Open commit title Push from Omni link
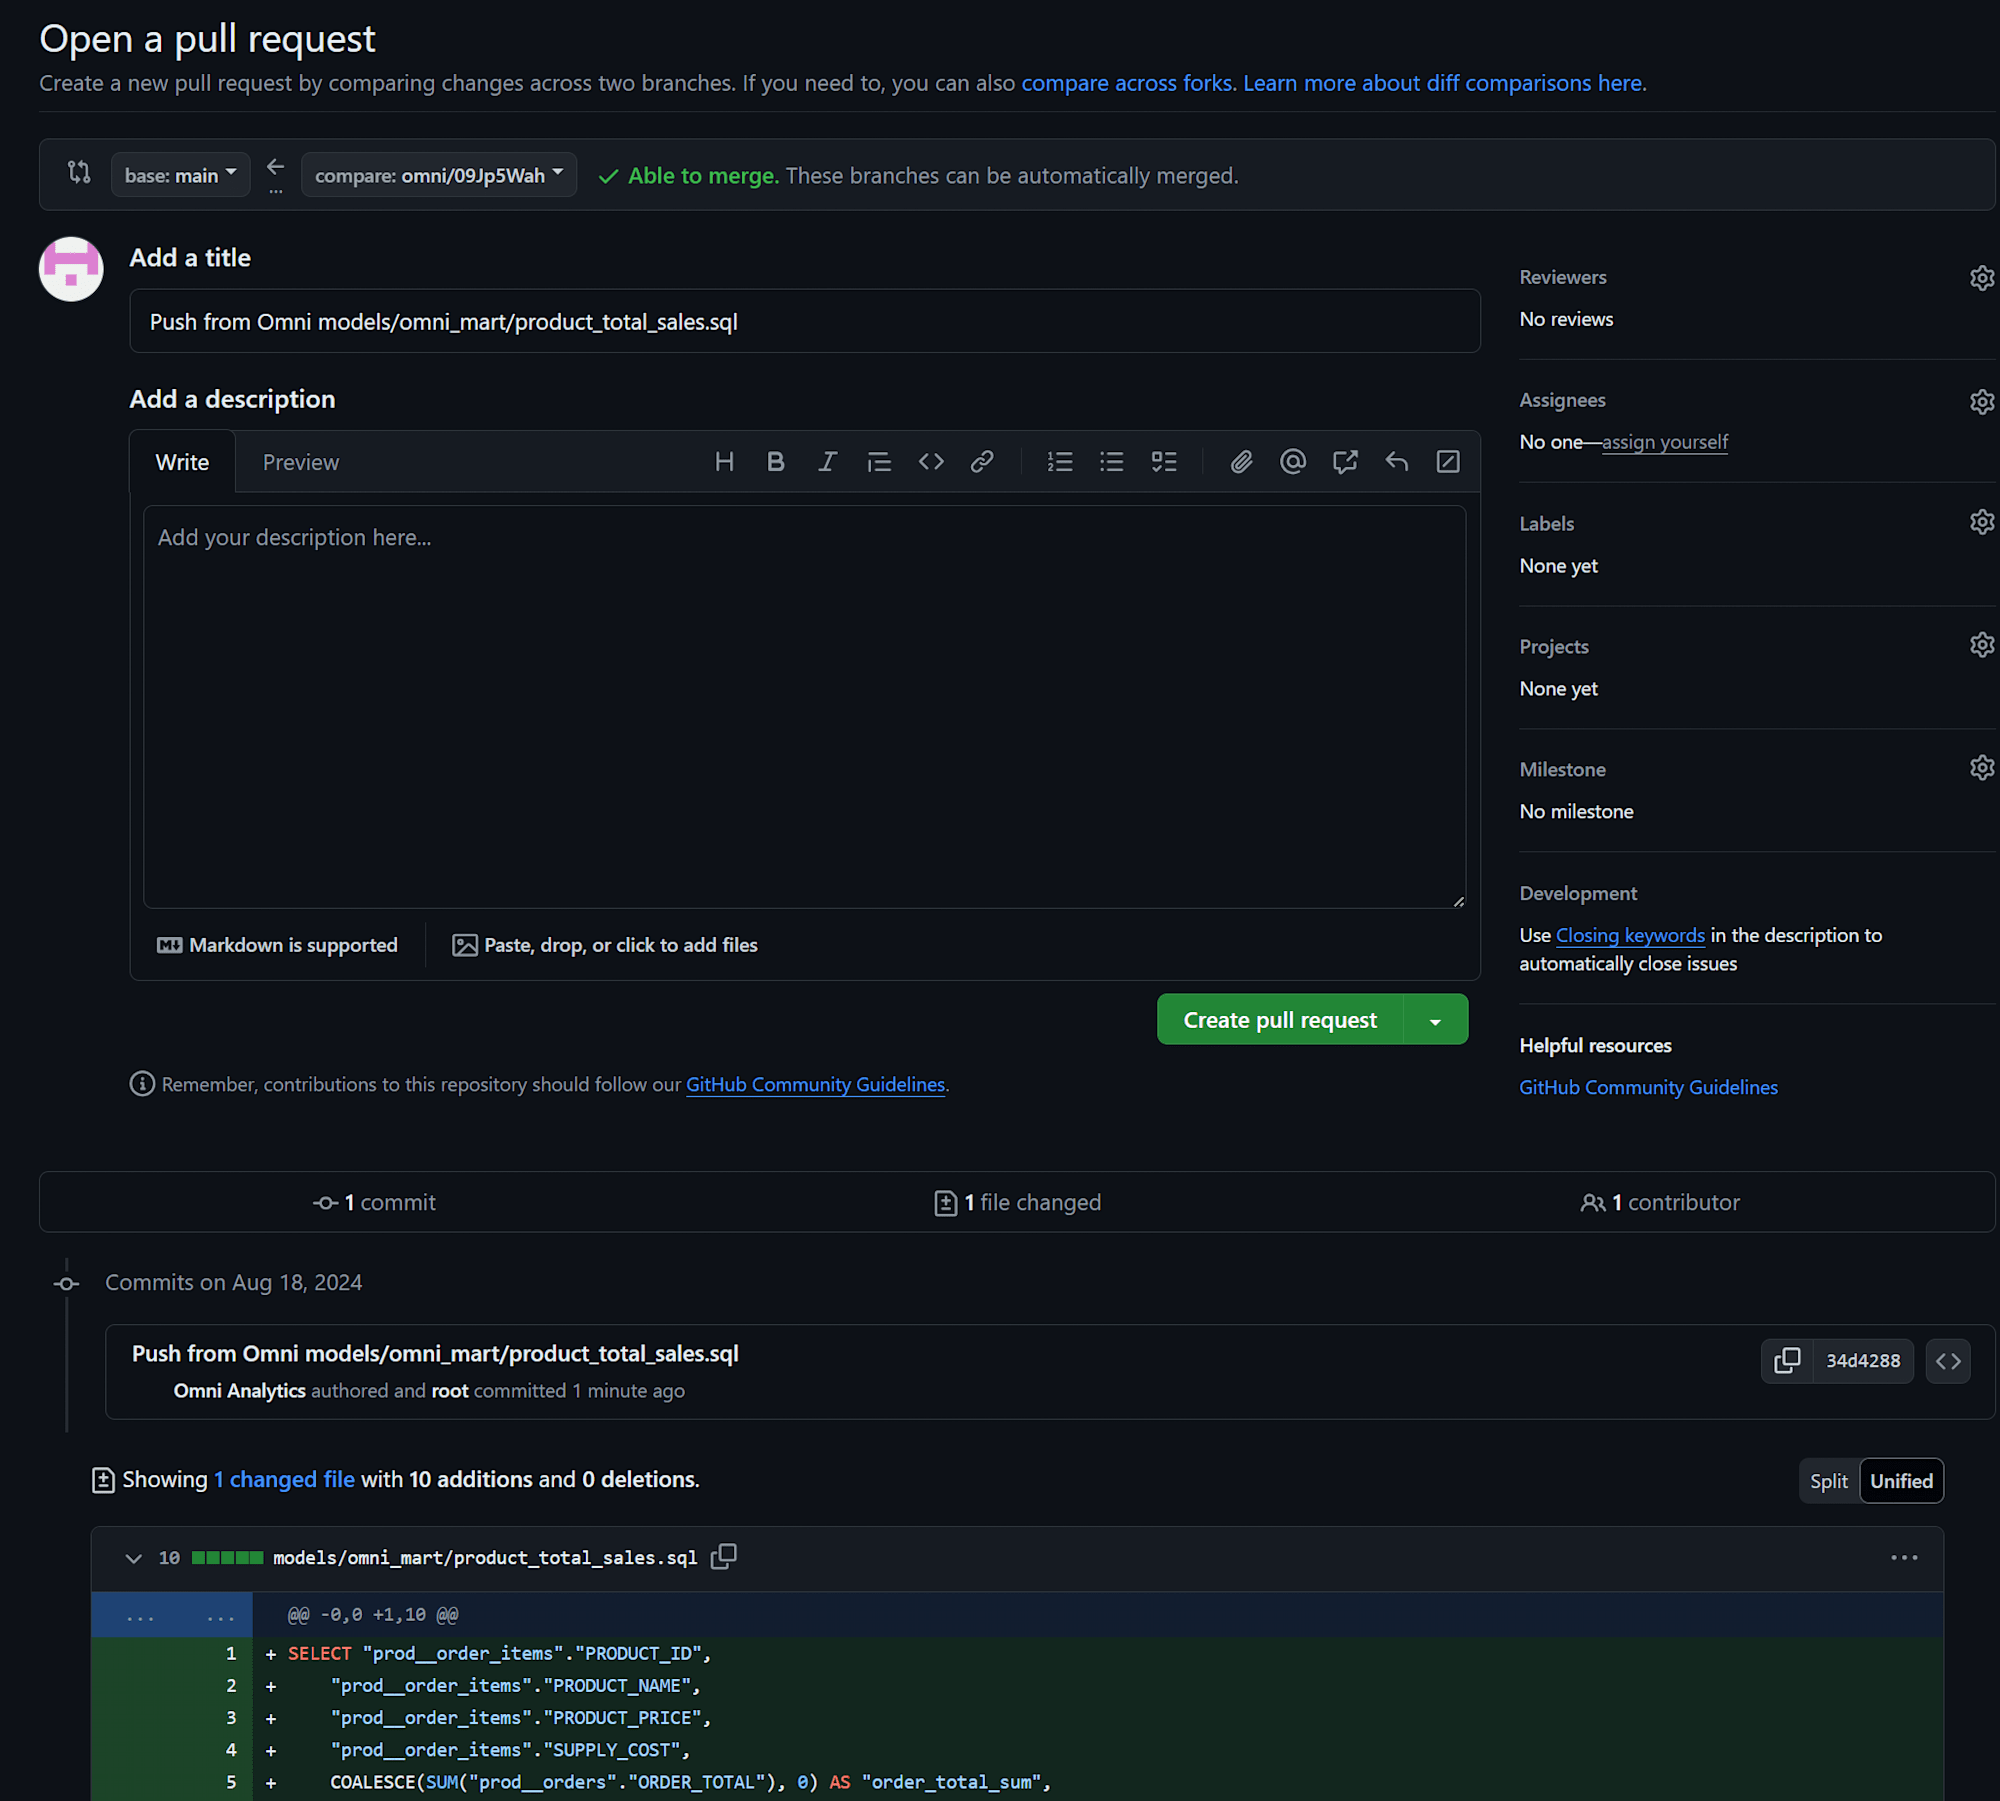Screen dimensions: 2000x1801 pyautogui.click(x=435, y=1353)
